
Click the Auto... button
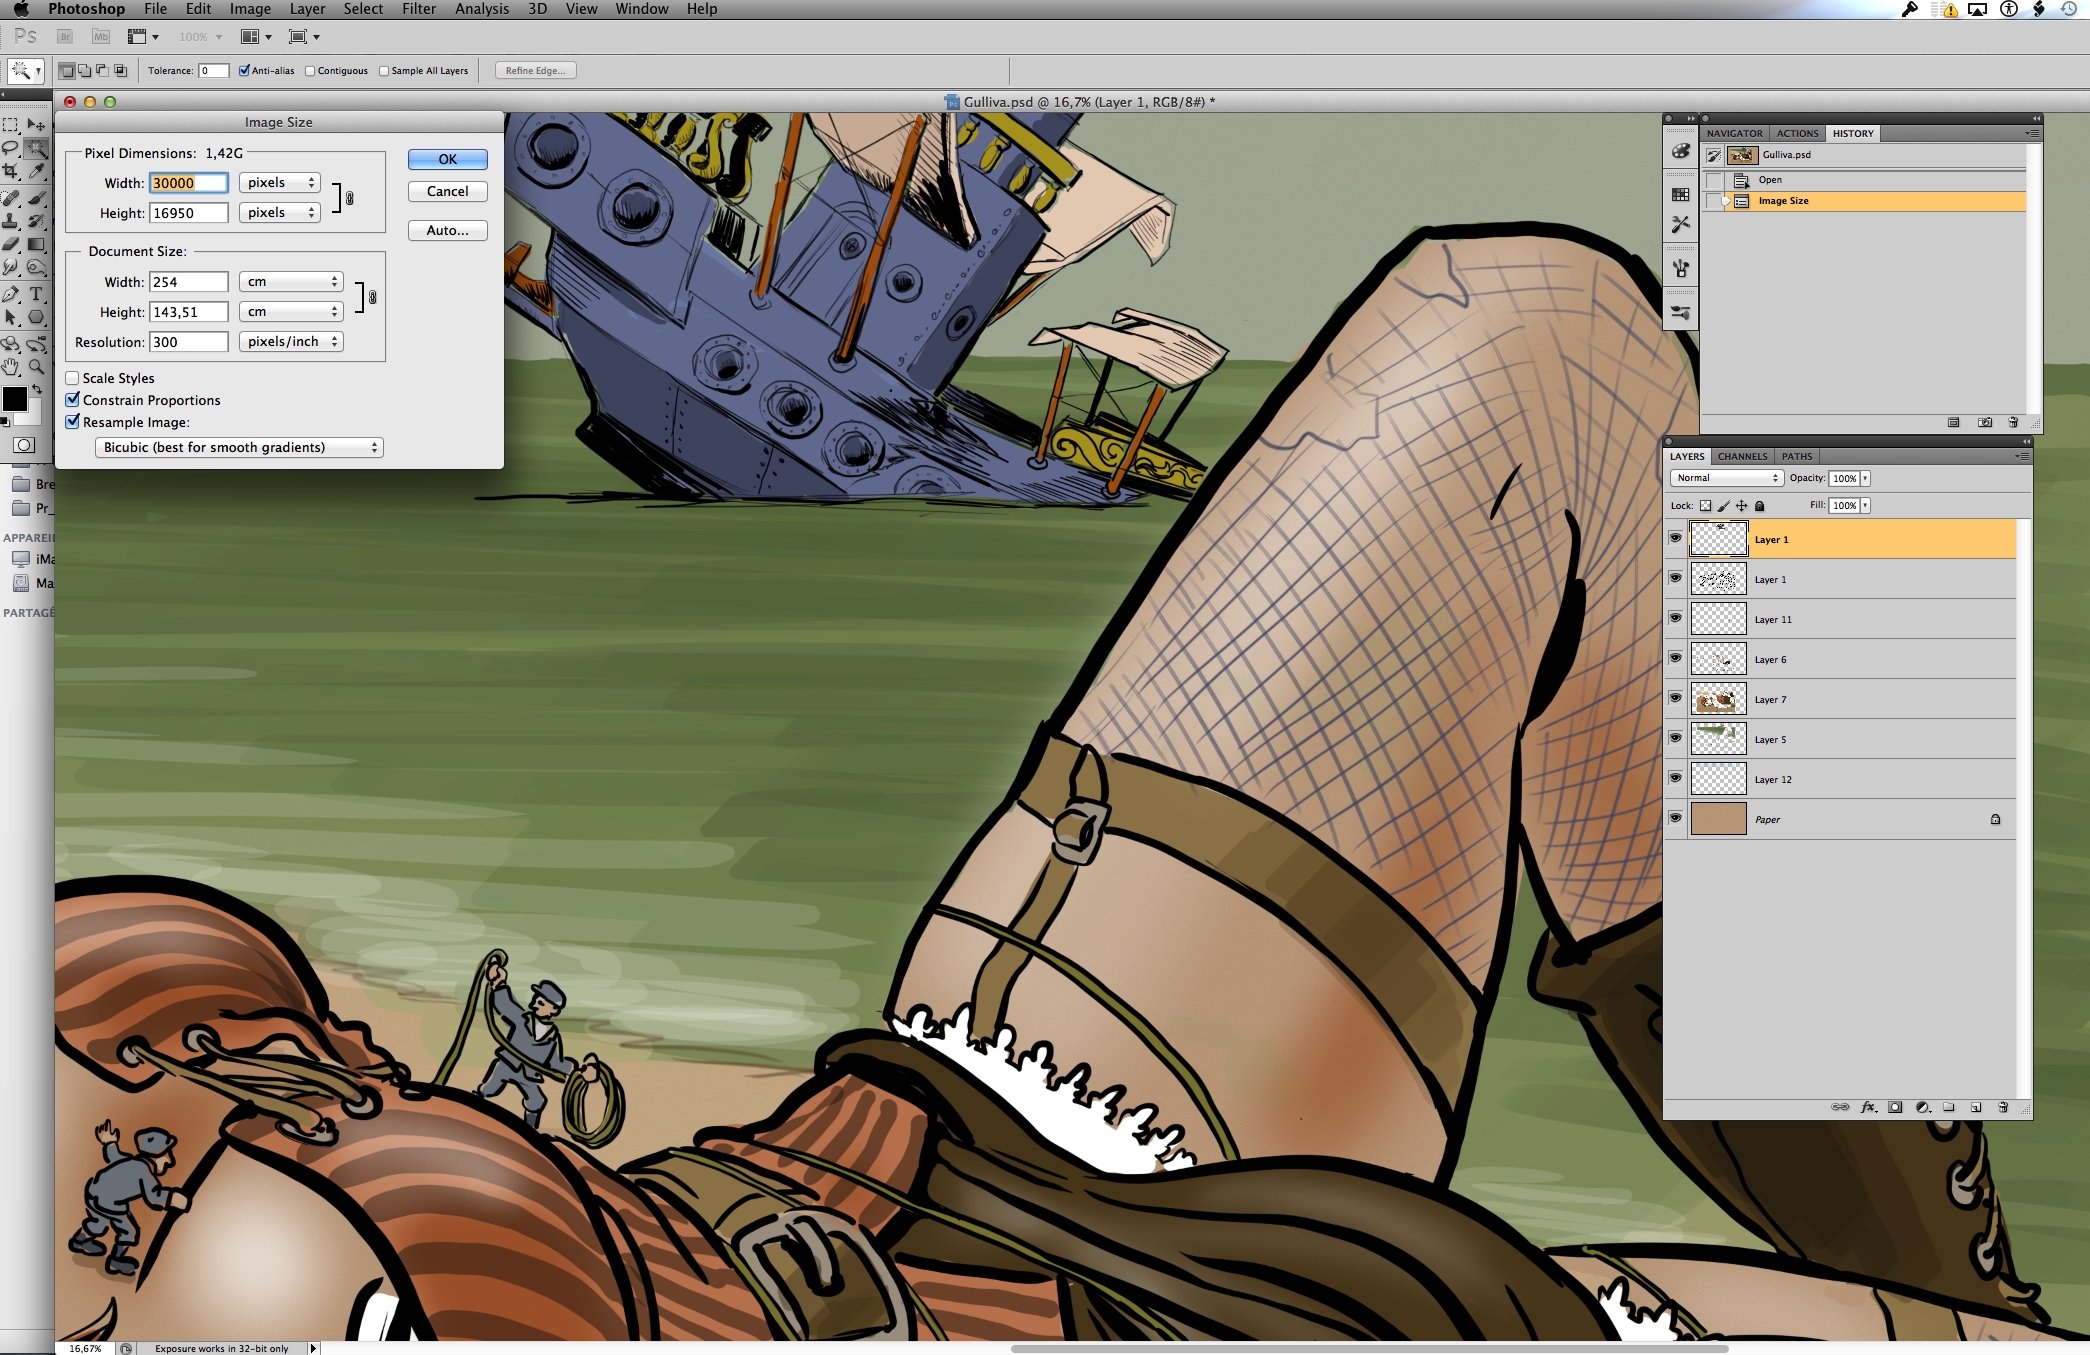coord(448,230)
